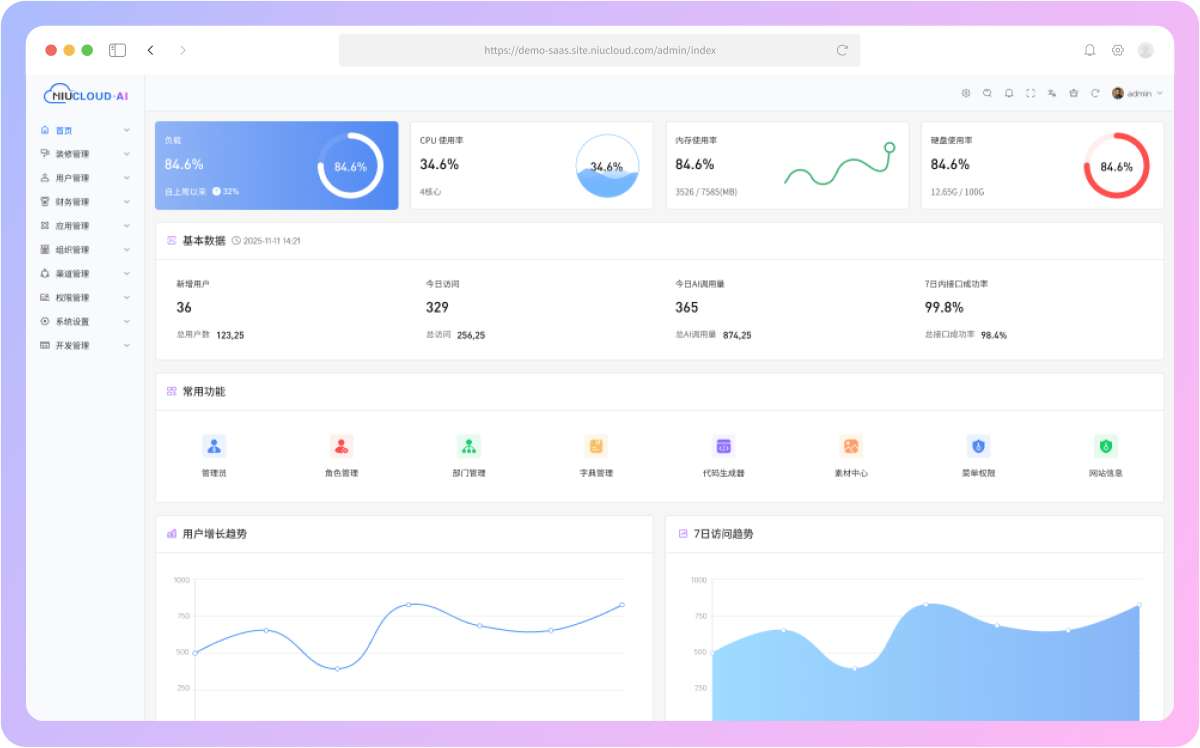Expand the 用户管理 menu chevron
1200x748 pixels.
point(127,178)
